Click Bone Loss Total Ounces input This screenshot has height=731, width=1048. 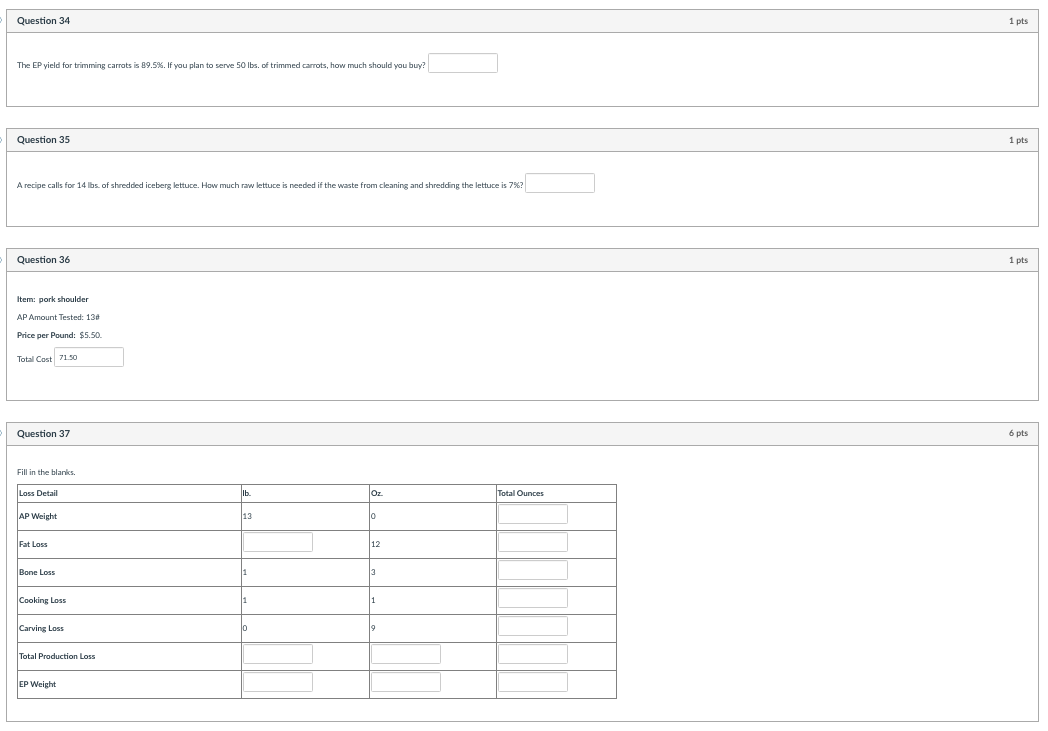coord(533,570)
